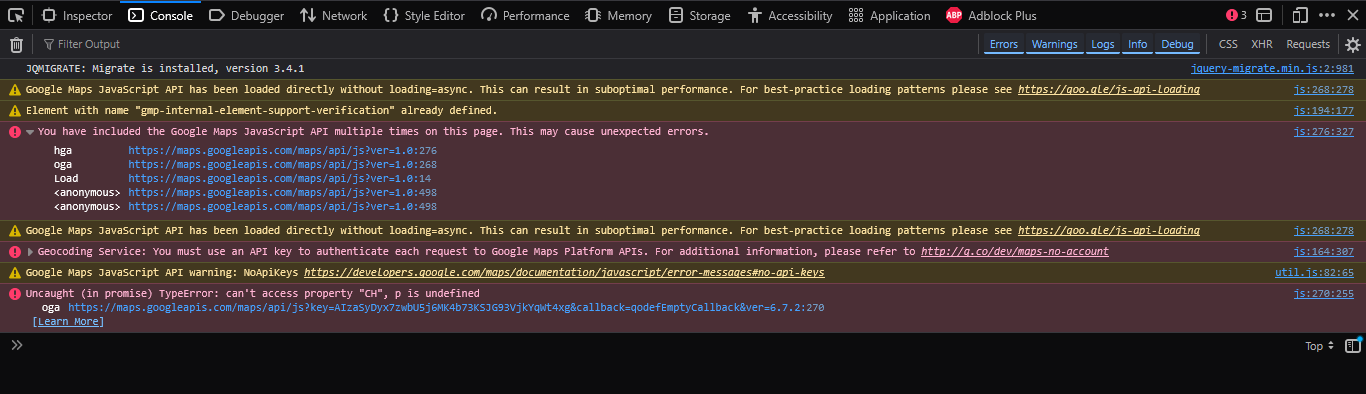The width and height of the screenshot is (1366, 394).
Task: Toggle the Debug filter button
Action: click(1178, 44)
